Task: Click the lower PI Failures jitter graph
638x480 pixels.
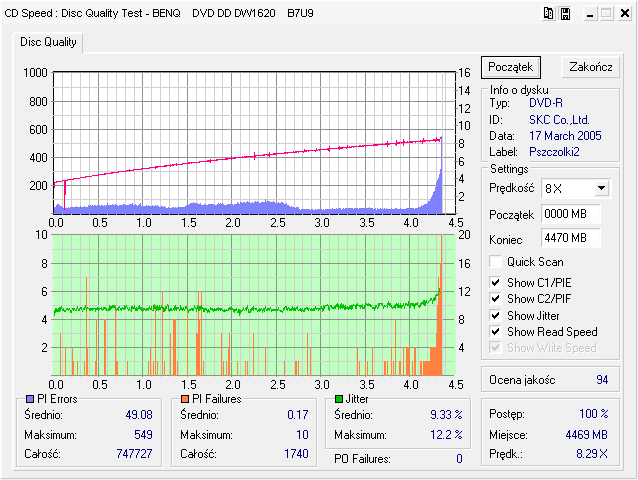Action: (254, 305)
